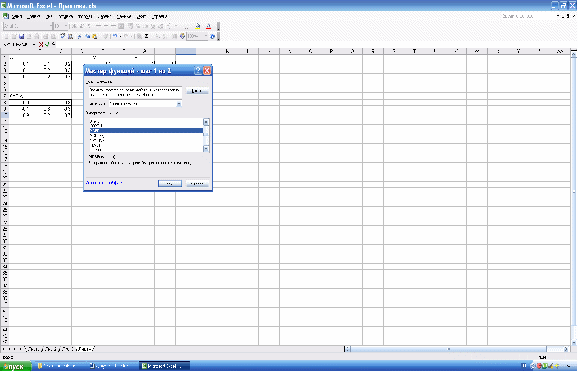Viewport: 578px width, 372px height.
Task: Open the Undo history dropdown arrow
Action: pyautogui.click(x=120, y=36)
